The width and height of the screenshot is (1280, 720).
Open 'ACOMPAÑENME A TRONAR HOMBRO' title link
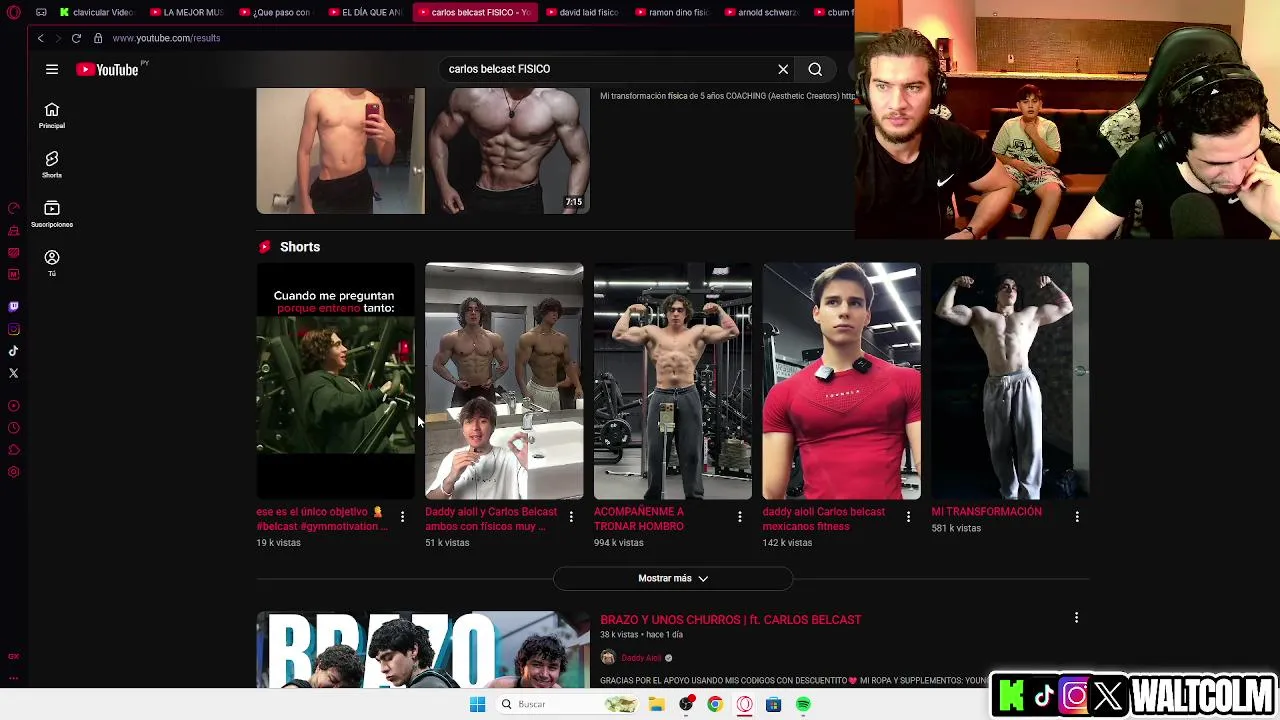click(639, 519)
